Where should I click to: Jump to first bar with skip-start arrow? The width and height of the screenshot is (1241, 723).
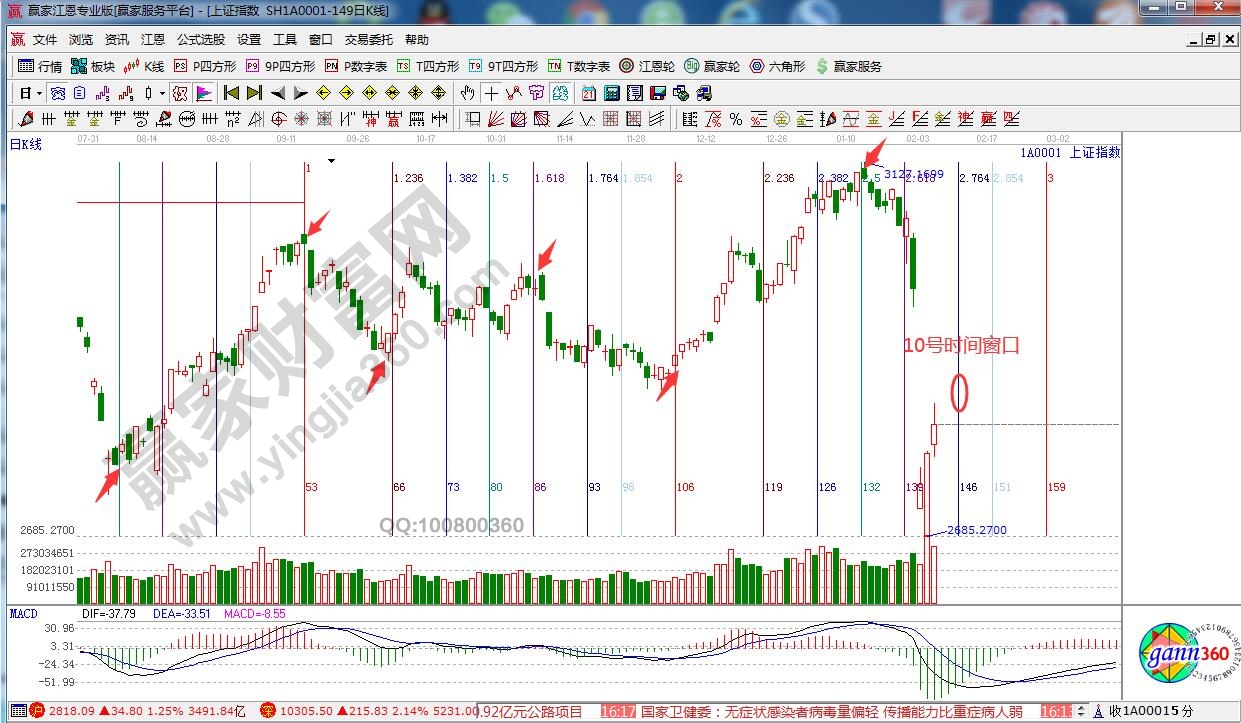pos(231,94)
